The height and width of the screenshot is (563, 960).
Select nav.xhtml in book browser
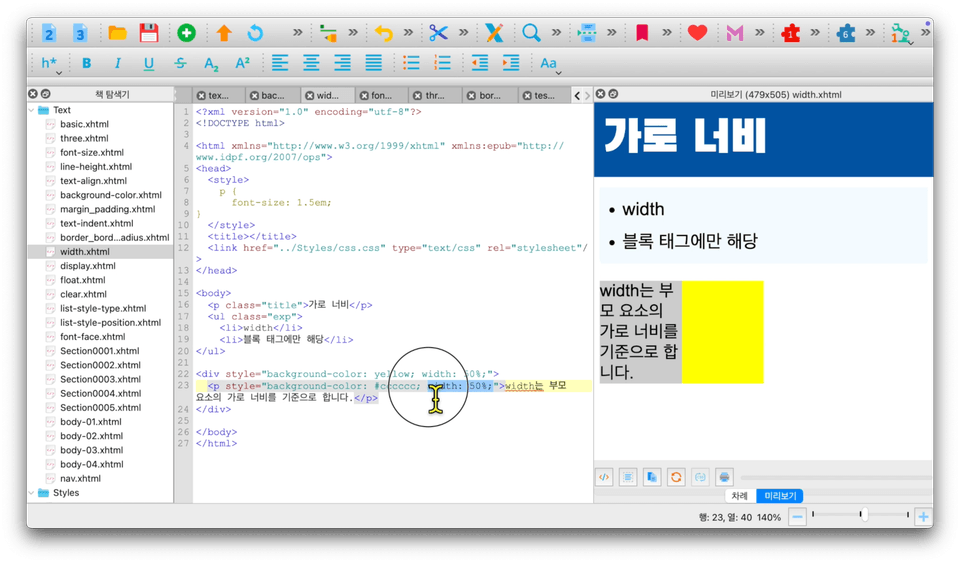click(x=80, y=479)
